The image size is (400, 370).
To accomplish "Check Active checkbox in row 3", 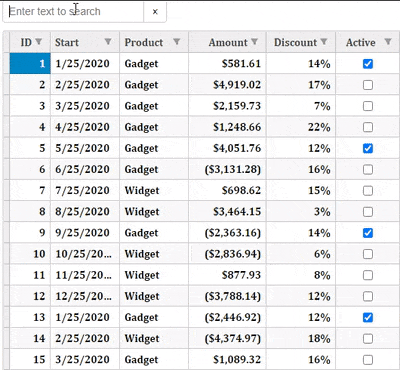I will tap(368, 106).
